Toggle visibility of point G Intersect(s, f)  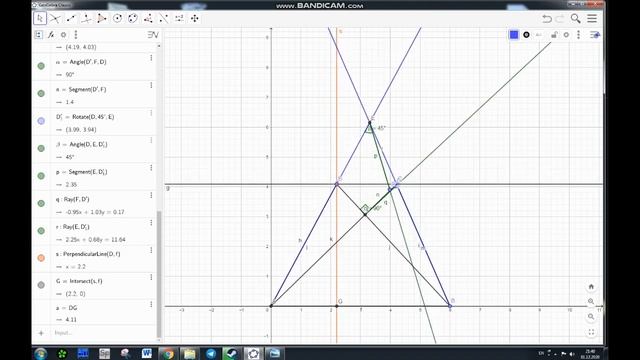click(x=41, y=285)
